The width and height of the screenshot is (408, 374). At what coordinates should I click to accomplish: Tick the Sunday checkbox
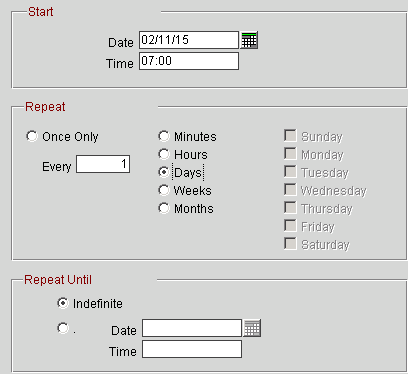(x=290, y=136)
